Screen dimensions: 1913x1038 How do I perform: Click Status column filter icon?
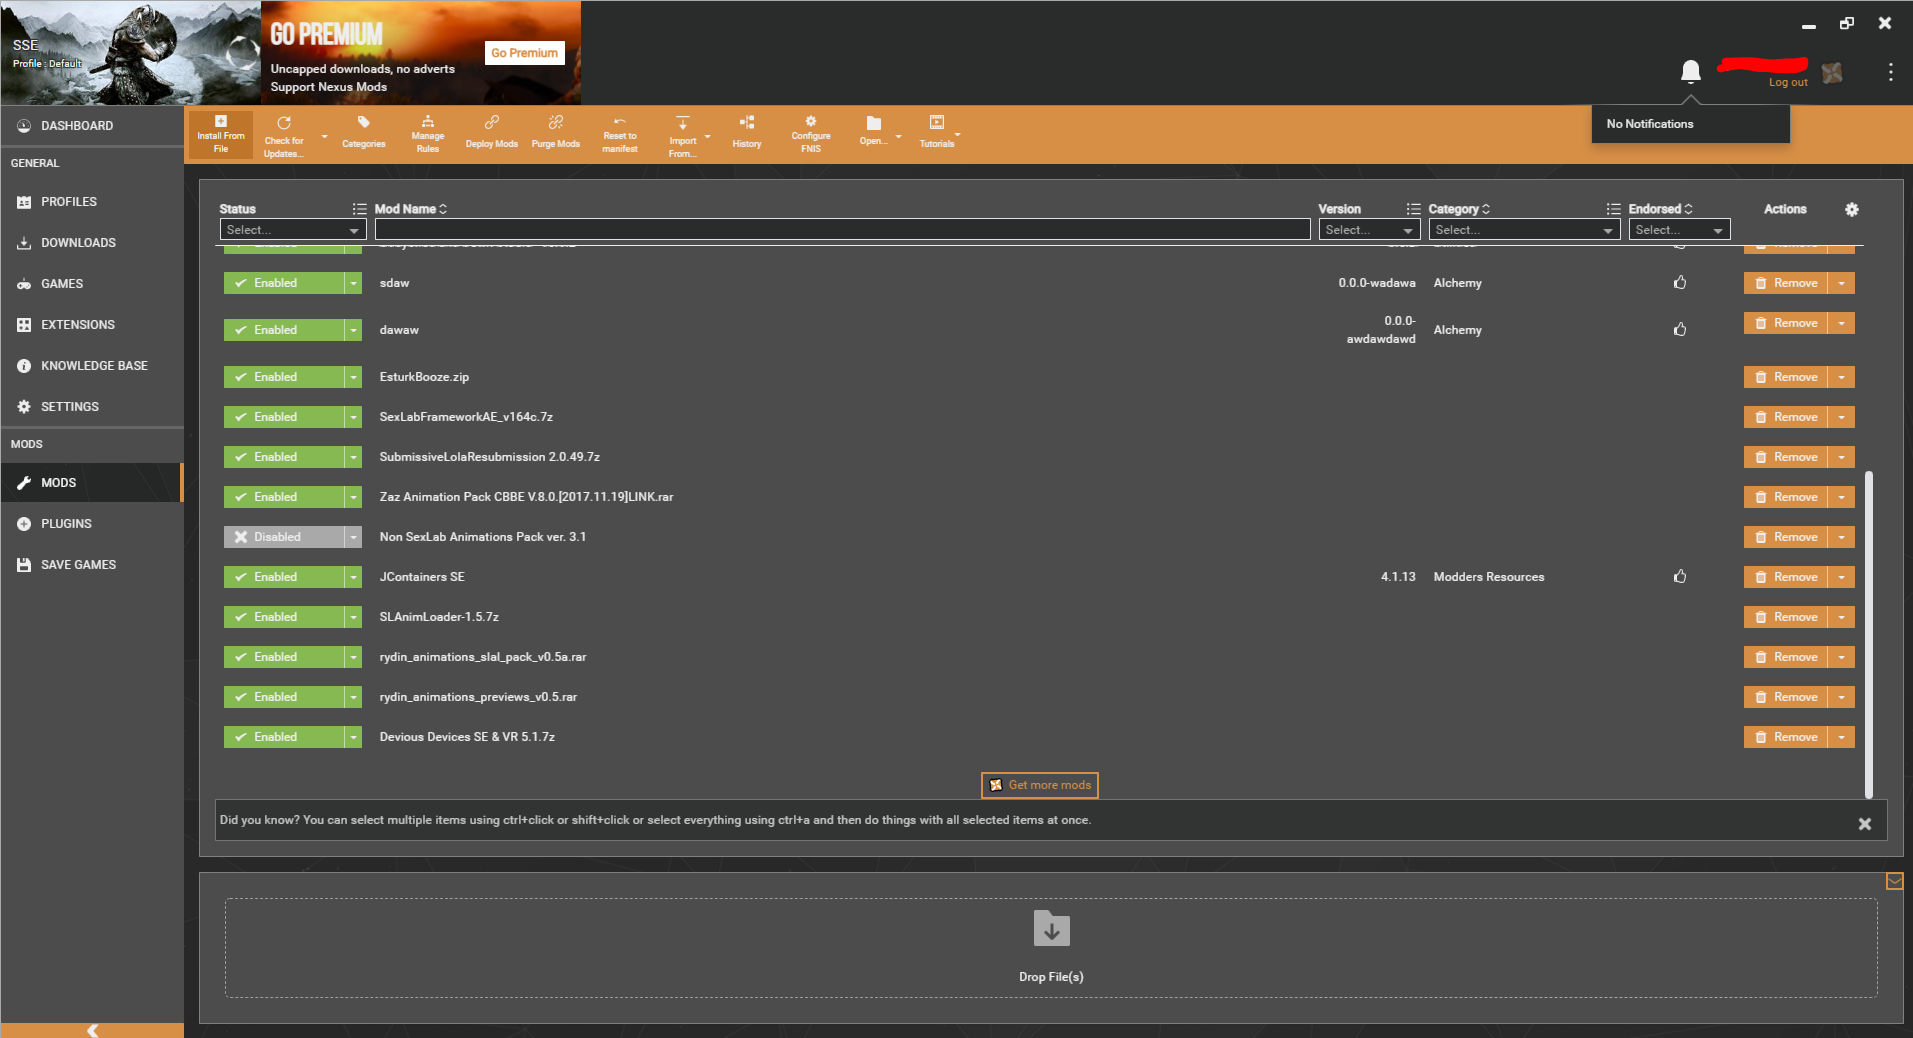pyautogui.click(x=359, y=209)
